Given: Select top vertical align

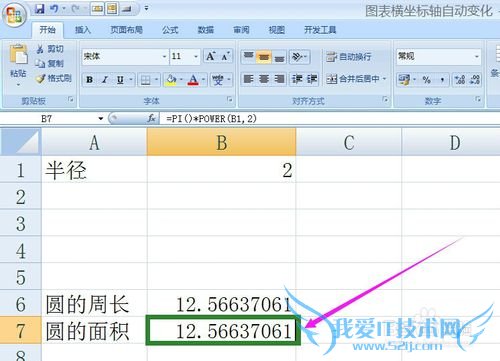Looking at the screenshot, I should [x=248, y=57].
